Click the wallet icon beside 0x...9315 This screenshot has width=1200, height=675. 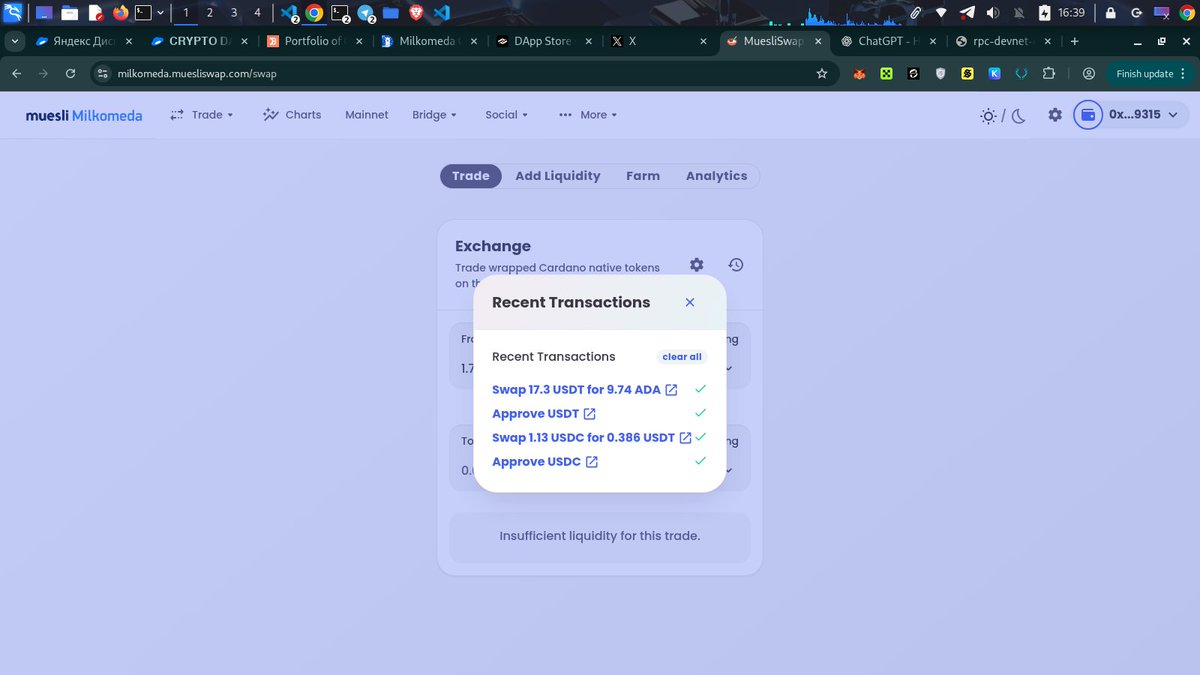pos(1089,115)
